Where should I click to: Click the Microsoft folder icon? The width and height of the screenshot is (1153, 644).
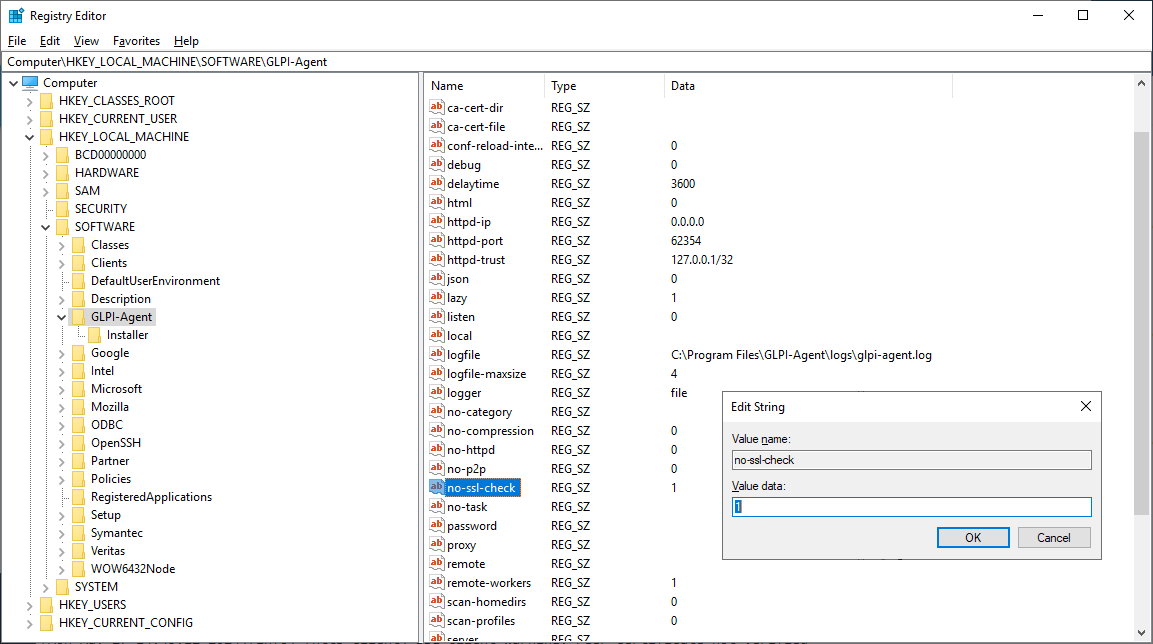coord(78,389)
